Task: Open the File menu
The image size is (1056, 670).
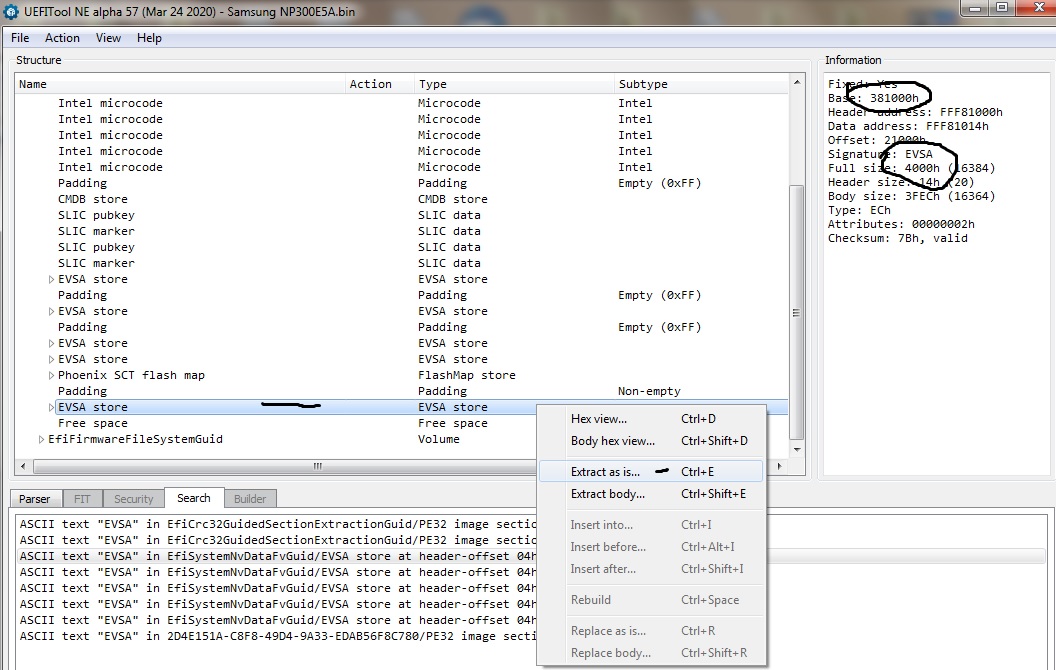Action: (x=20, y=38)
